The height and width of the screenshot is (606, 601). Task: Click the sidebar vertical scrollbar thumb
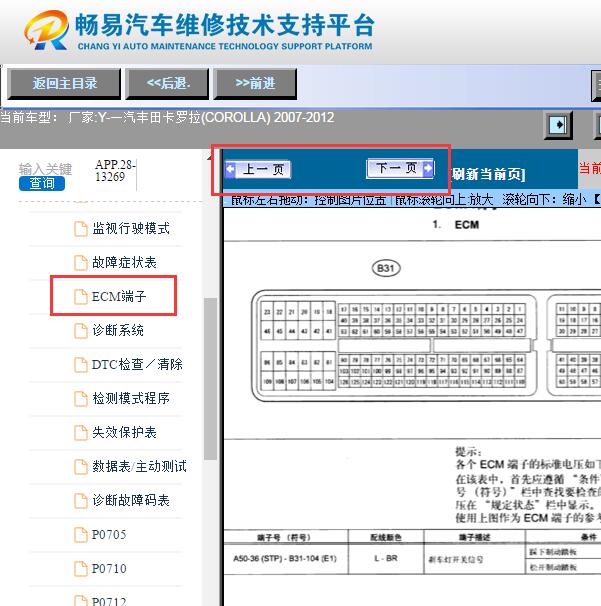[x=210, y=379]
